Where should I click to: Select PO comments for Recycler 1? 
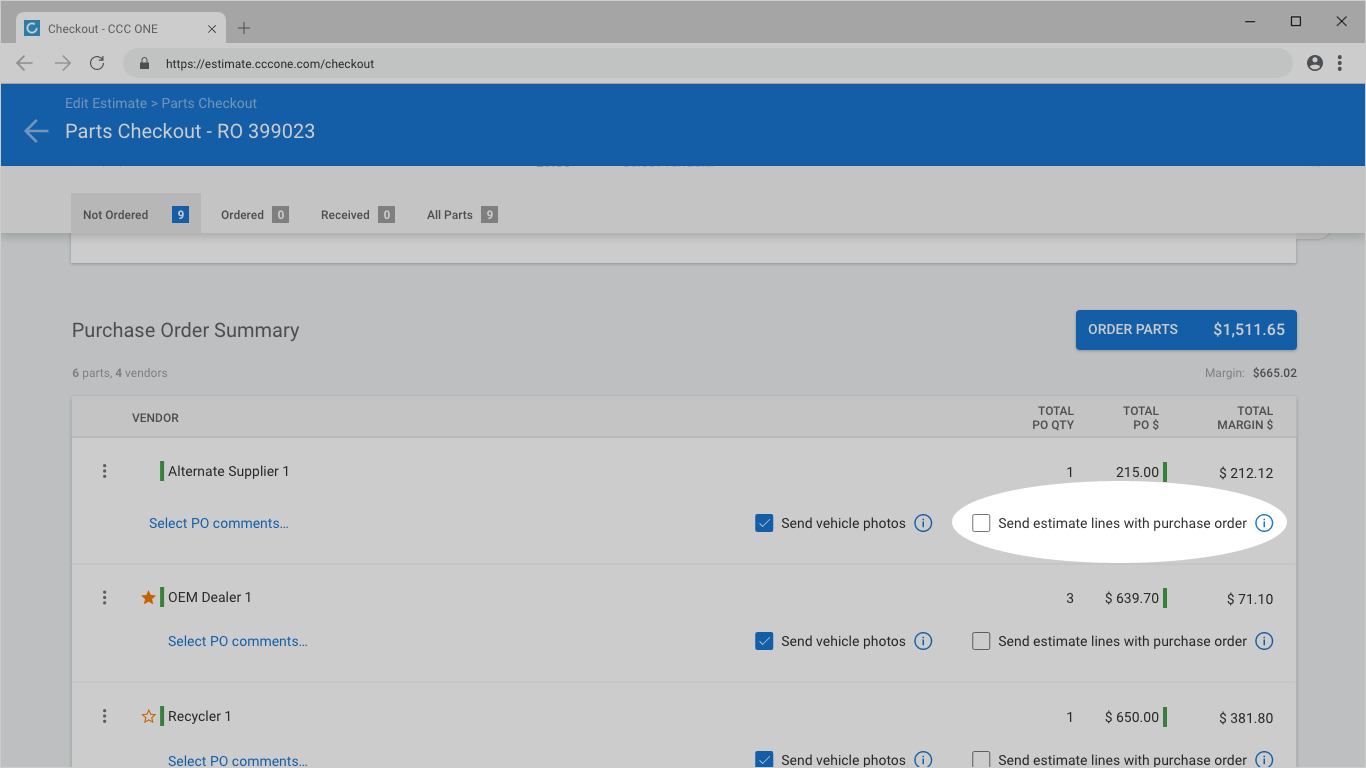pos(238,760)
